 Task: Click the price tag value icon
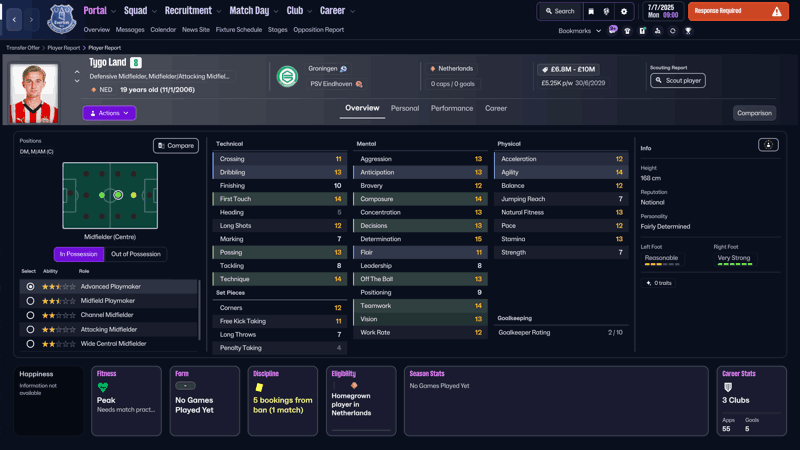coord(545,69)
